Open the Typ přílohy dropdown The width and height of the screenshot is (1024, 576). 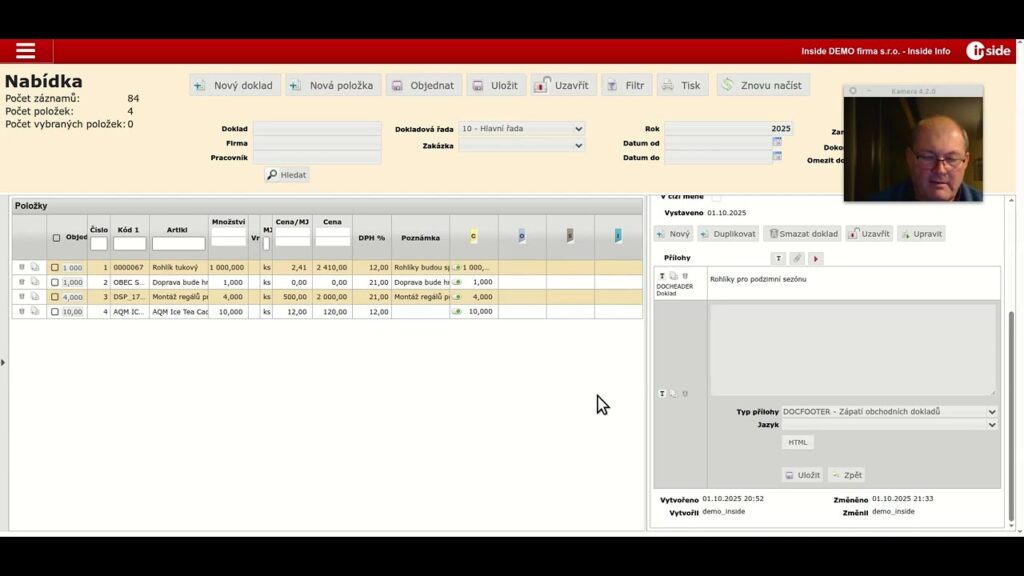click(x=889, y=411)
